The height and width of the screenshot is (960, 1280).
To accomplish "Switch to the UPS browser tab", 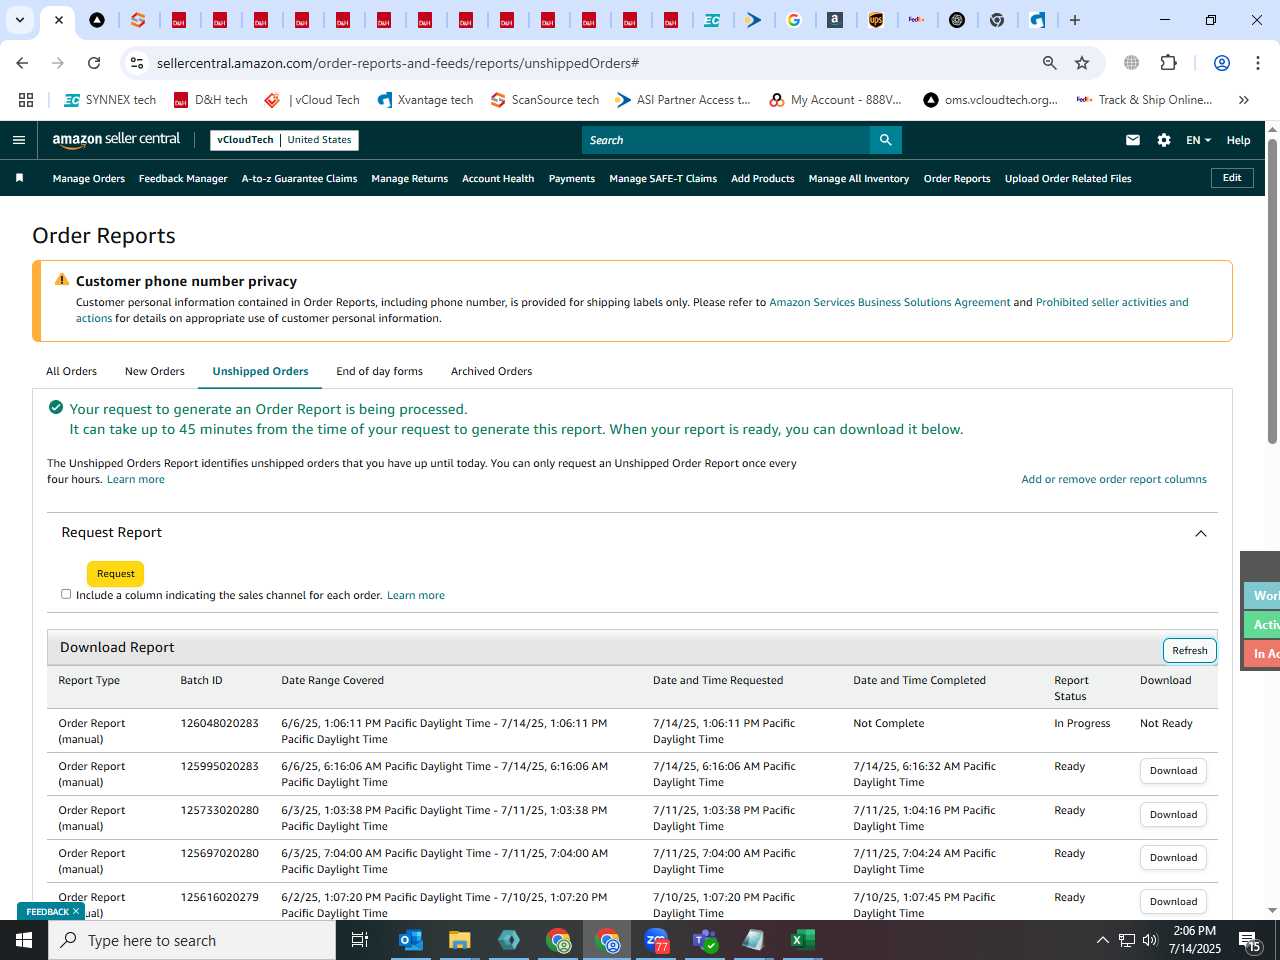I will coord(875,20).
